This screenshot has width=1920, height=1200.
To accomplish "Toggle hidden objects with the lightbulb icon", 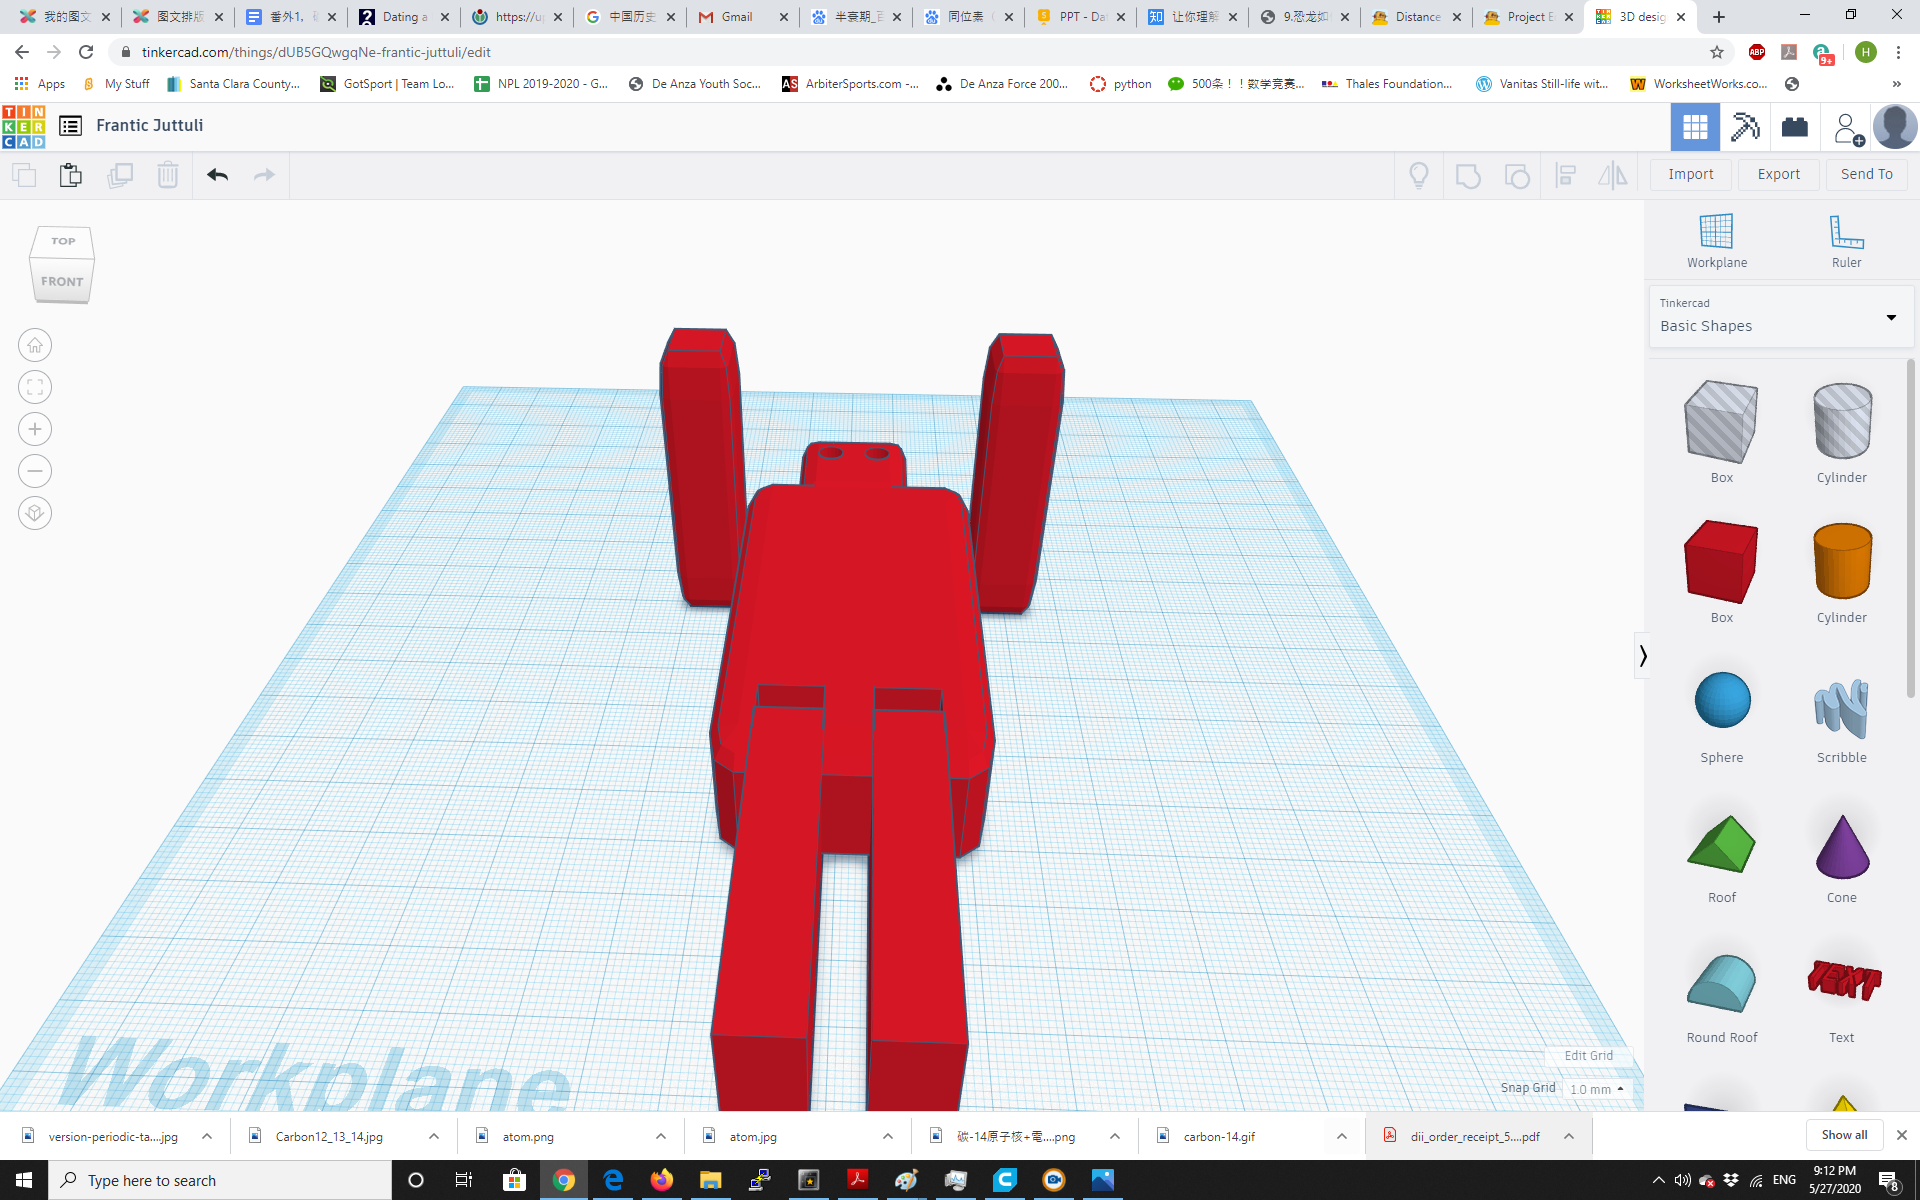I will (1418, 175).
